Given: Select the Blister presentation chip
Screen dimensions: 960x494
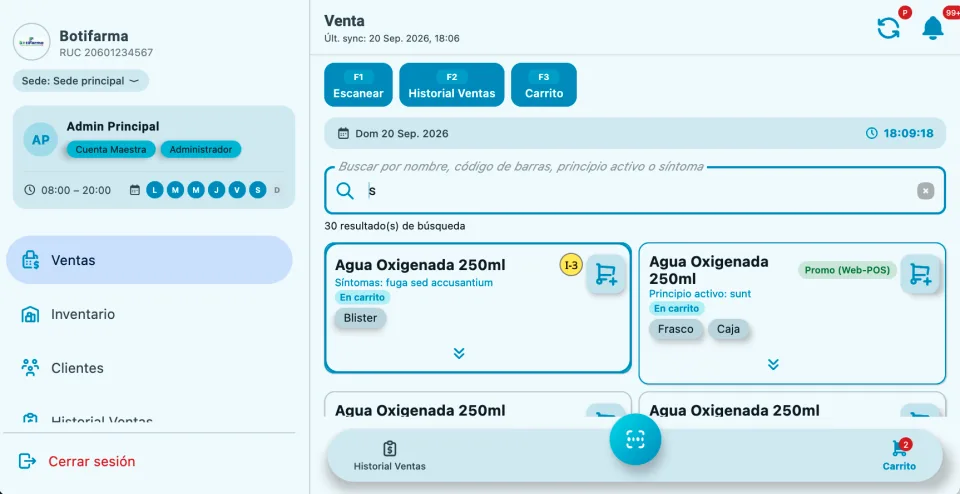Looking at the screenshot, I should coord(360,318).
